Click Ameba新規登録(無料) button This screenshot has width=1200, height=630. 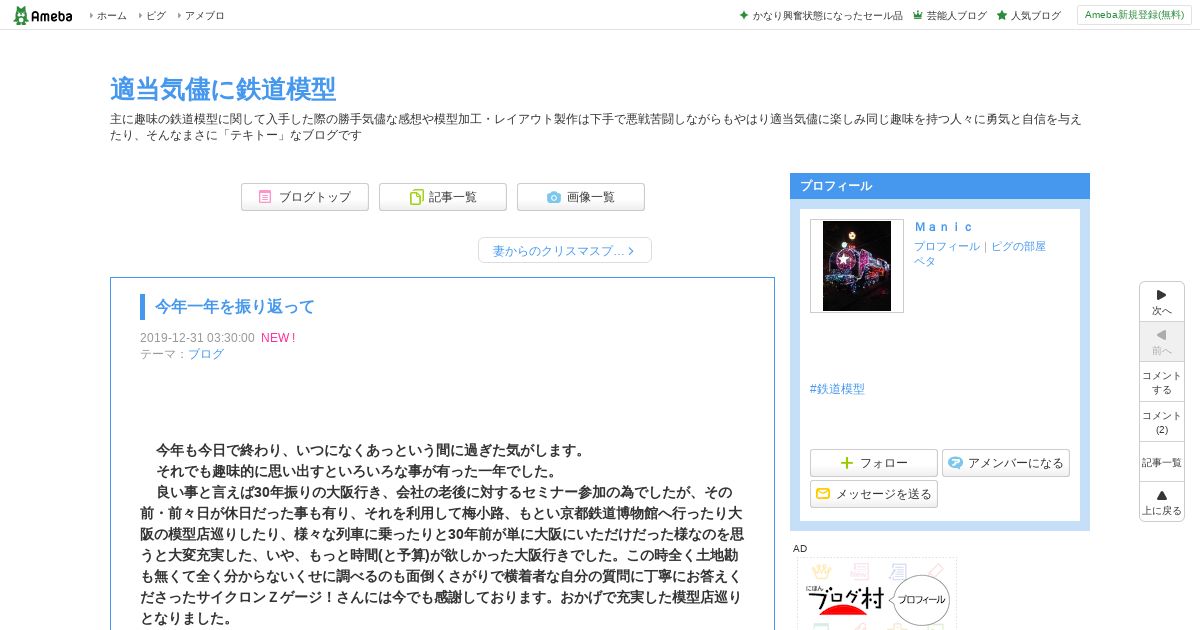(x=1134, y=15)
